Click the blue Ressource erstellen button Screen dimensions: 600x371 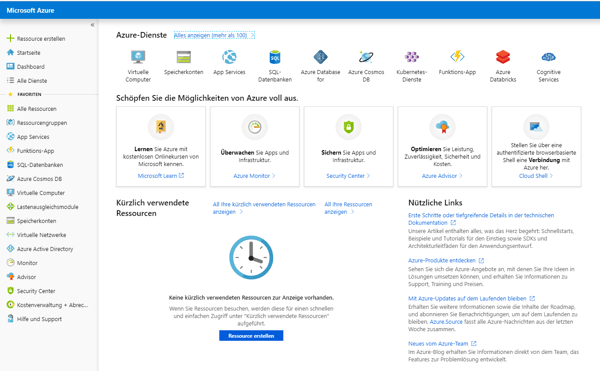coord(251,335)
